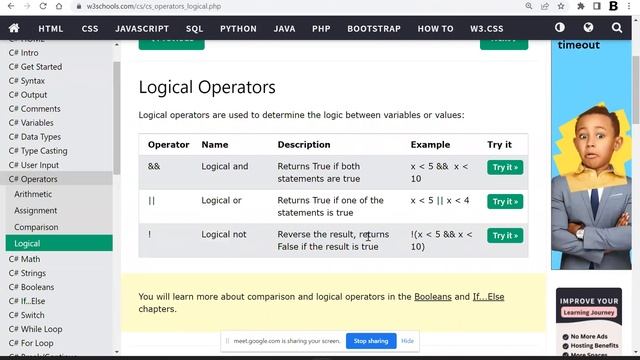
Task: Click Try it for Logical not
Action: 505,236
